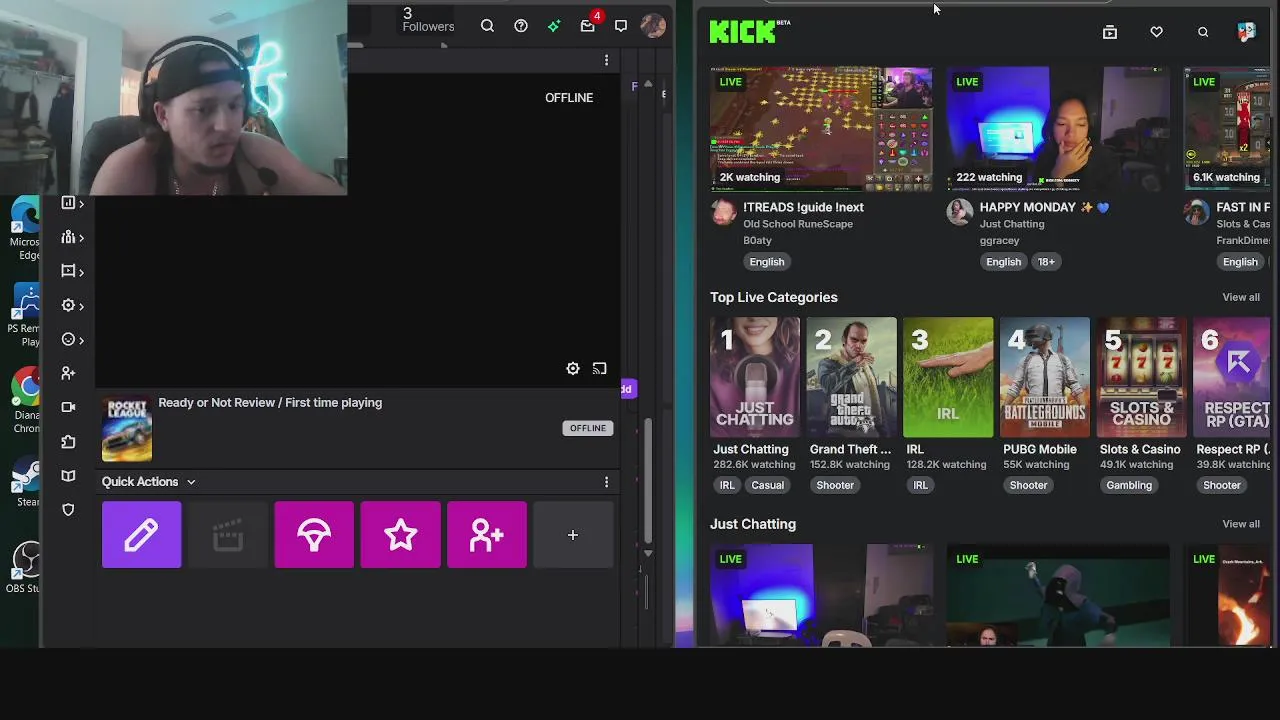Open Kick search magnifier icon

click(1203, 32)
